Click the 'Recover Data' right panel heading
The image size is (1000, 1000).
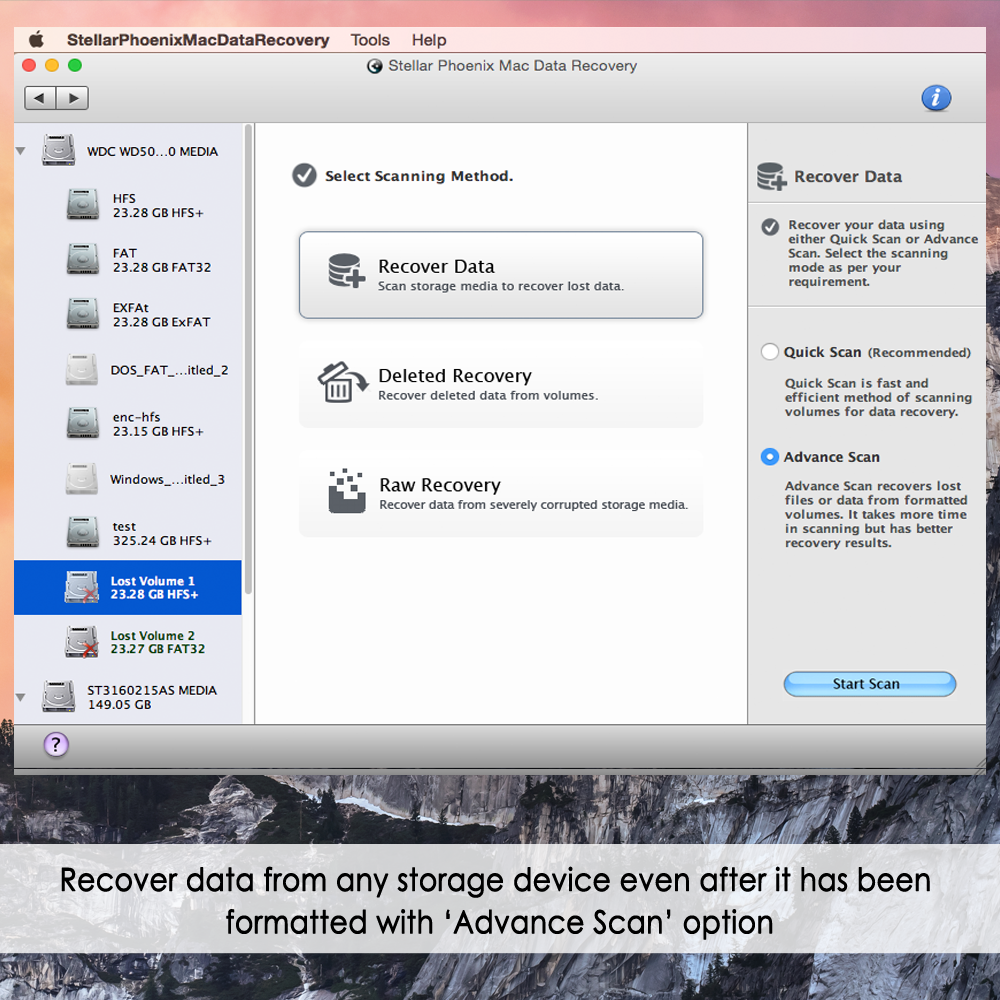click(x=848, y=177)
